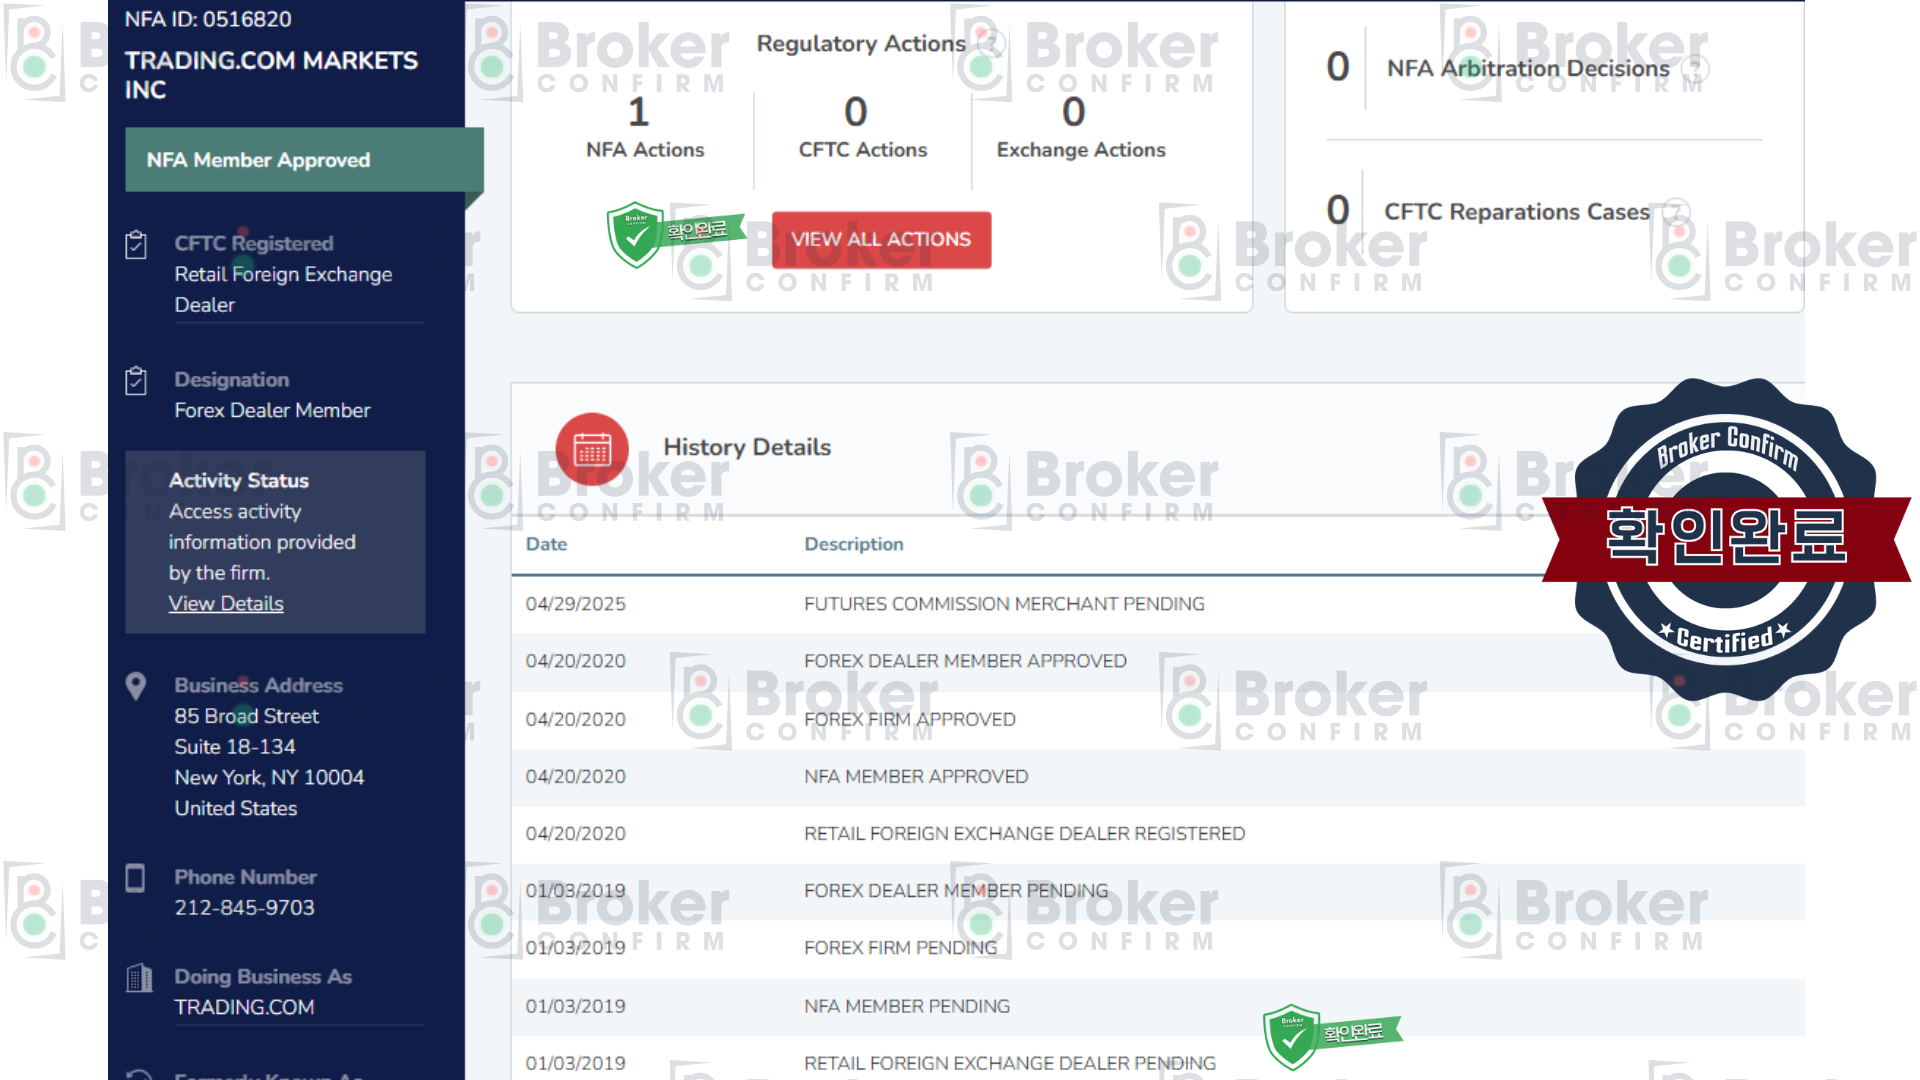The image size is (1920, 1080).
Task: Click the Designation clipboard icon
Action: 136,381
